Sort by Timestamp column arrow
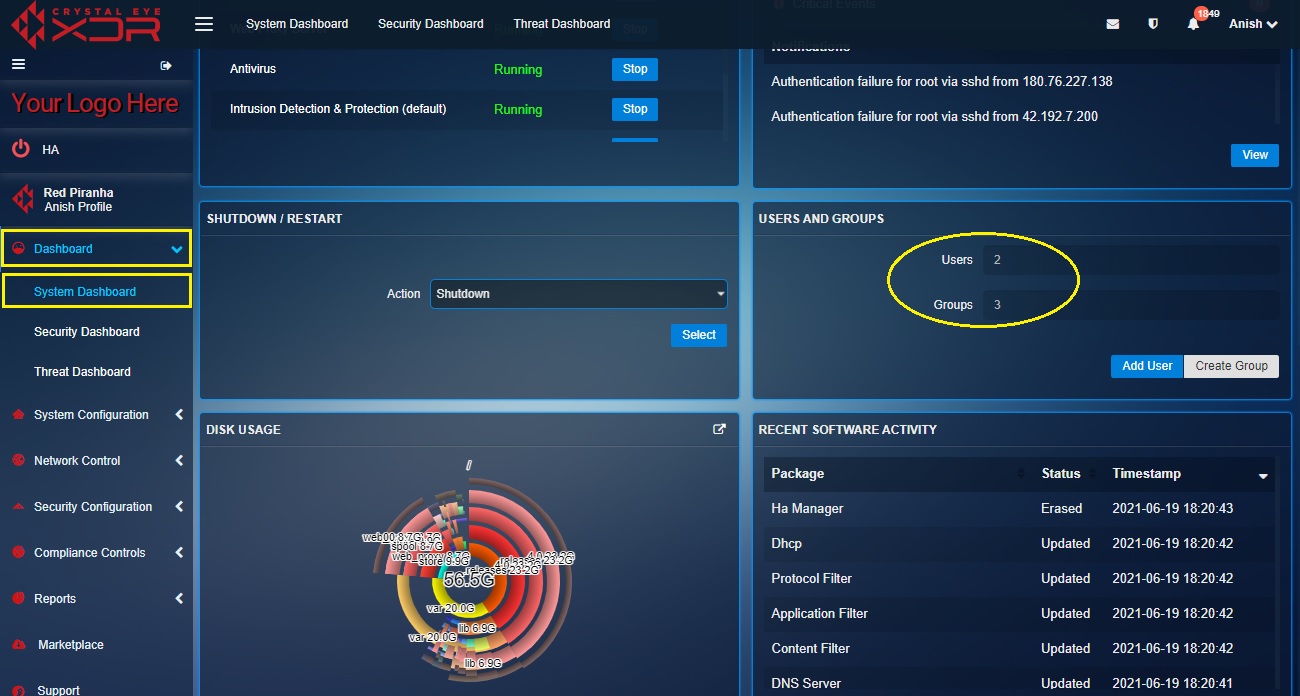Screen dimensions: 1300x696 tap(1263, 476)
